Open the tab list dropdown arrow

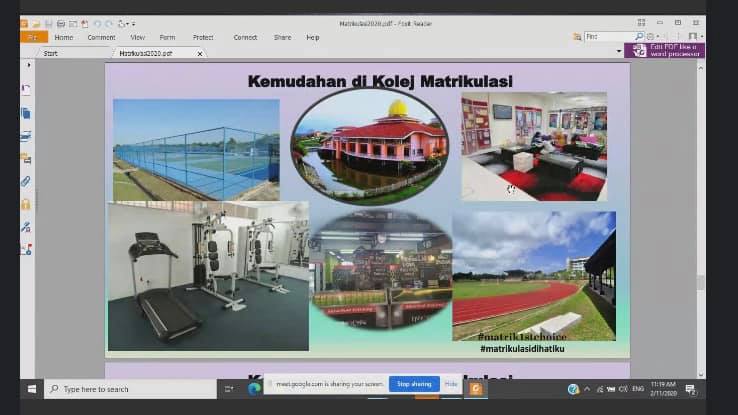click(x=618, y=51)
